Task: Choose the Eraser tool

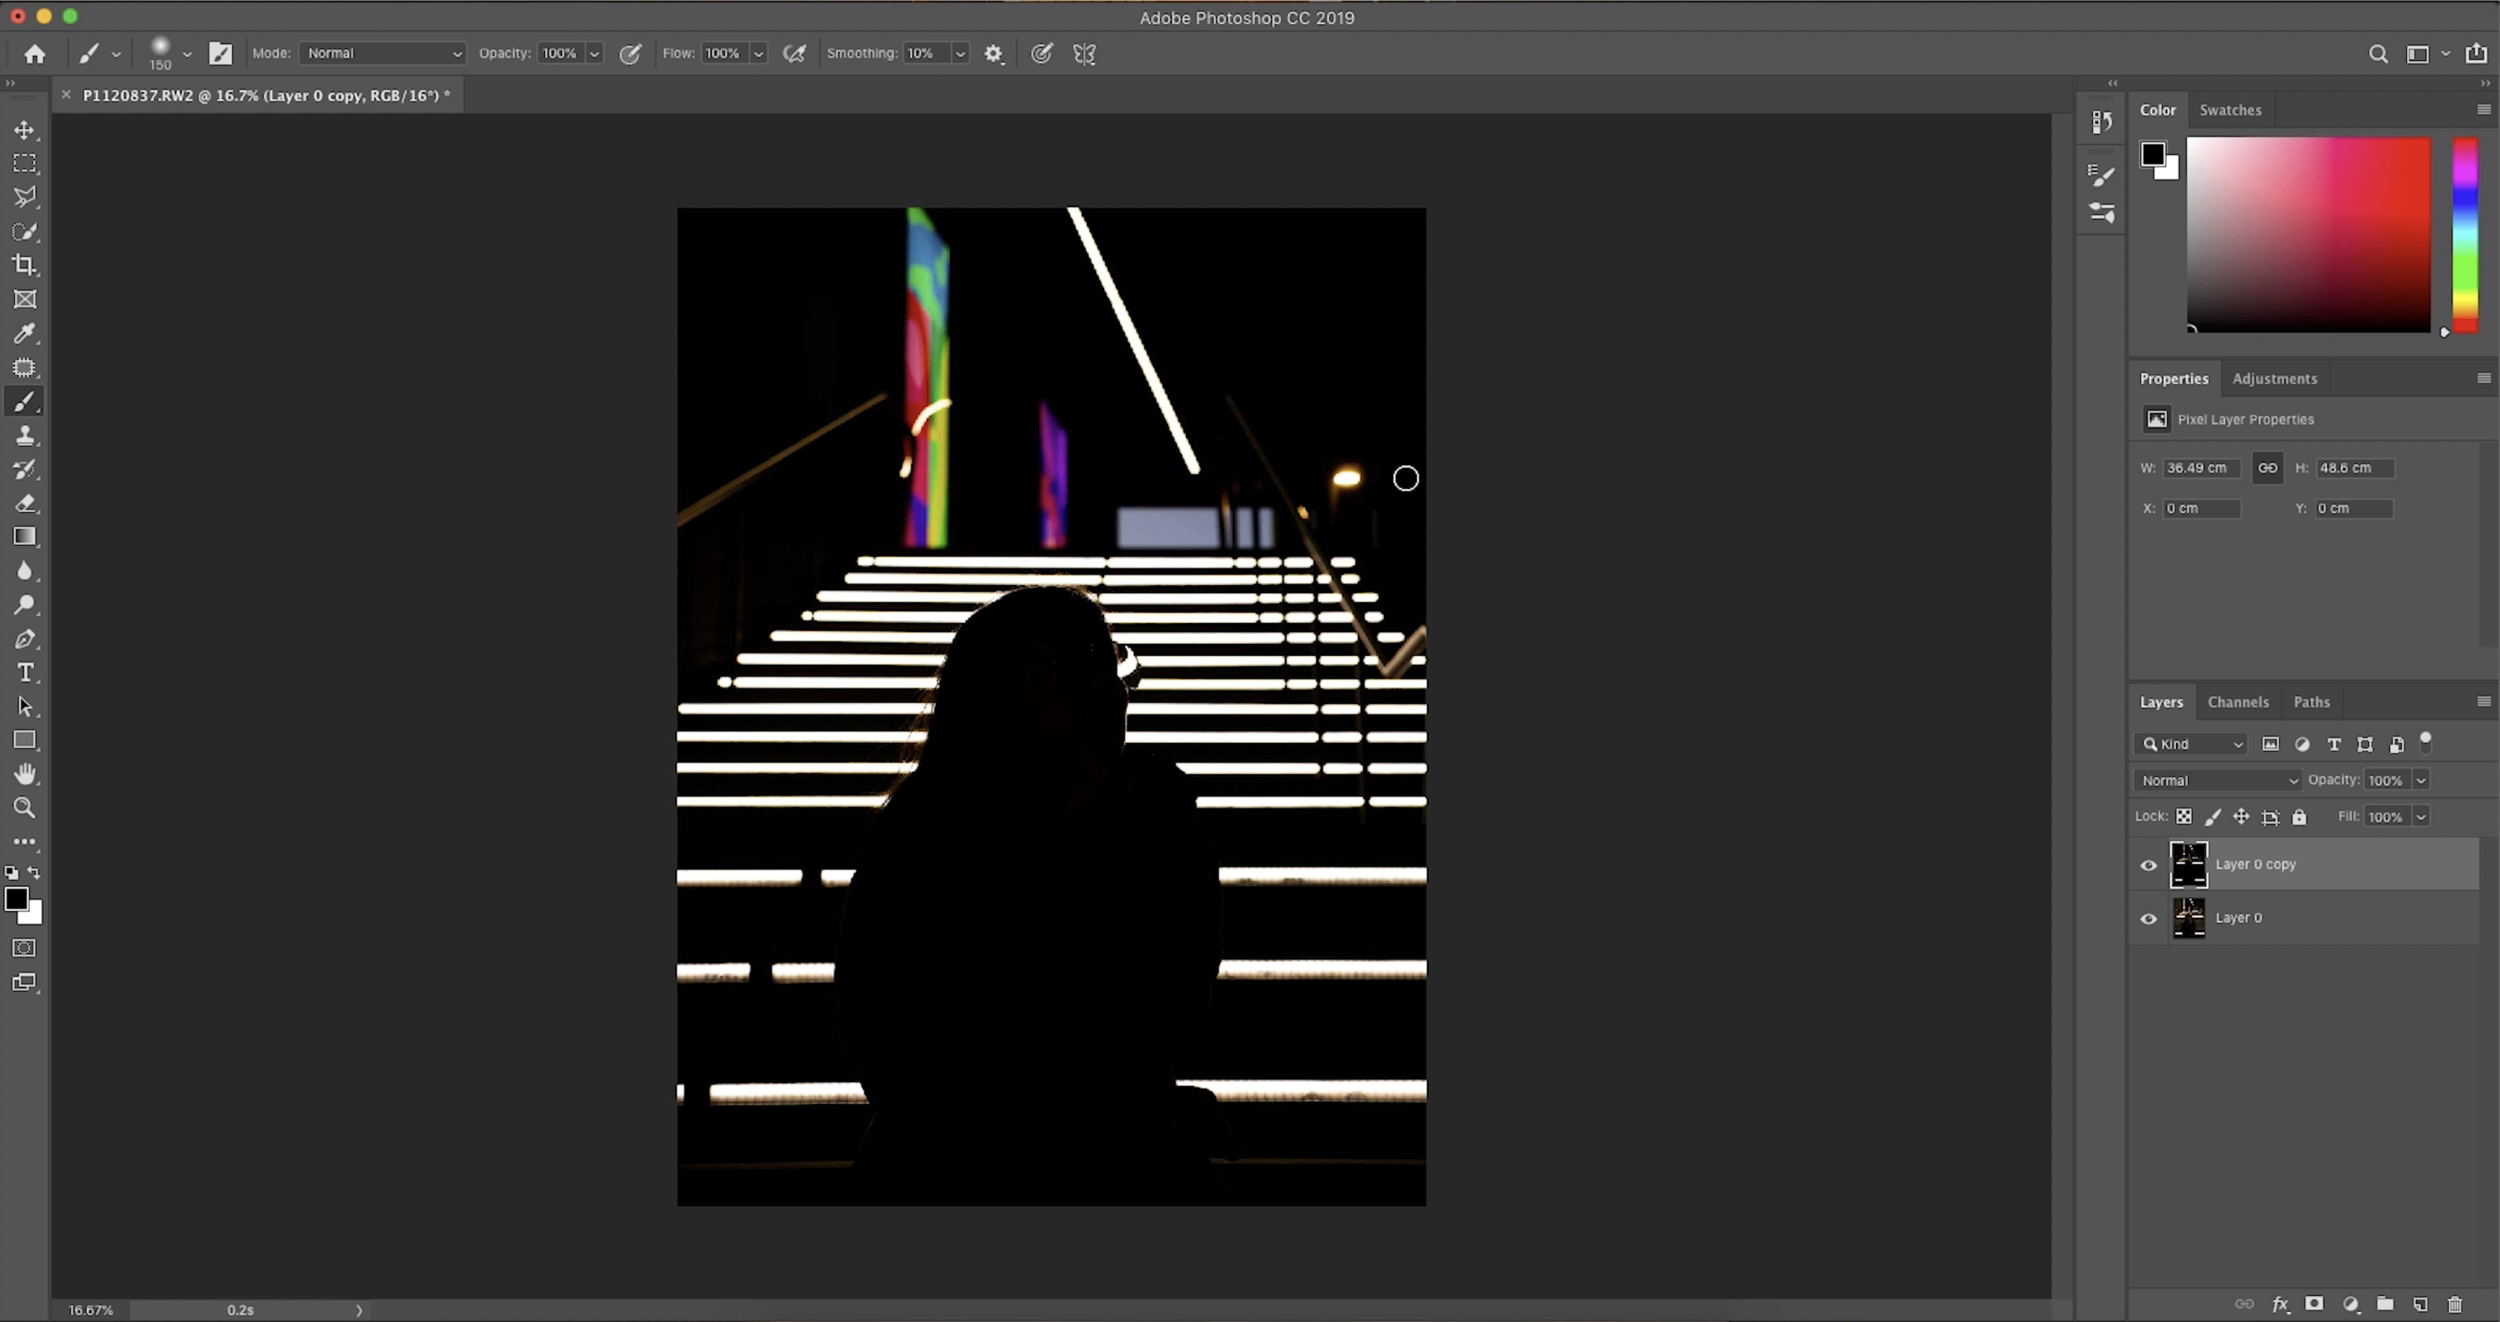Action: (25, 503)
